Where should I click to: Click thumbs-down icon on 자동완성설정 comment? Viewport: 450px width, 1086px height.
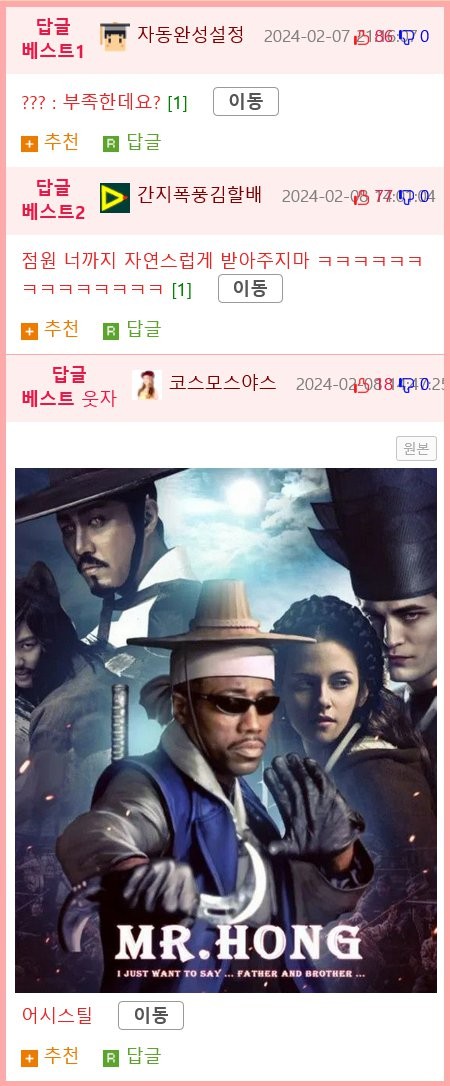408,37
